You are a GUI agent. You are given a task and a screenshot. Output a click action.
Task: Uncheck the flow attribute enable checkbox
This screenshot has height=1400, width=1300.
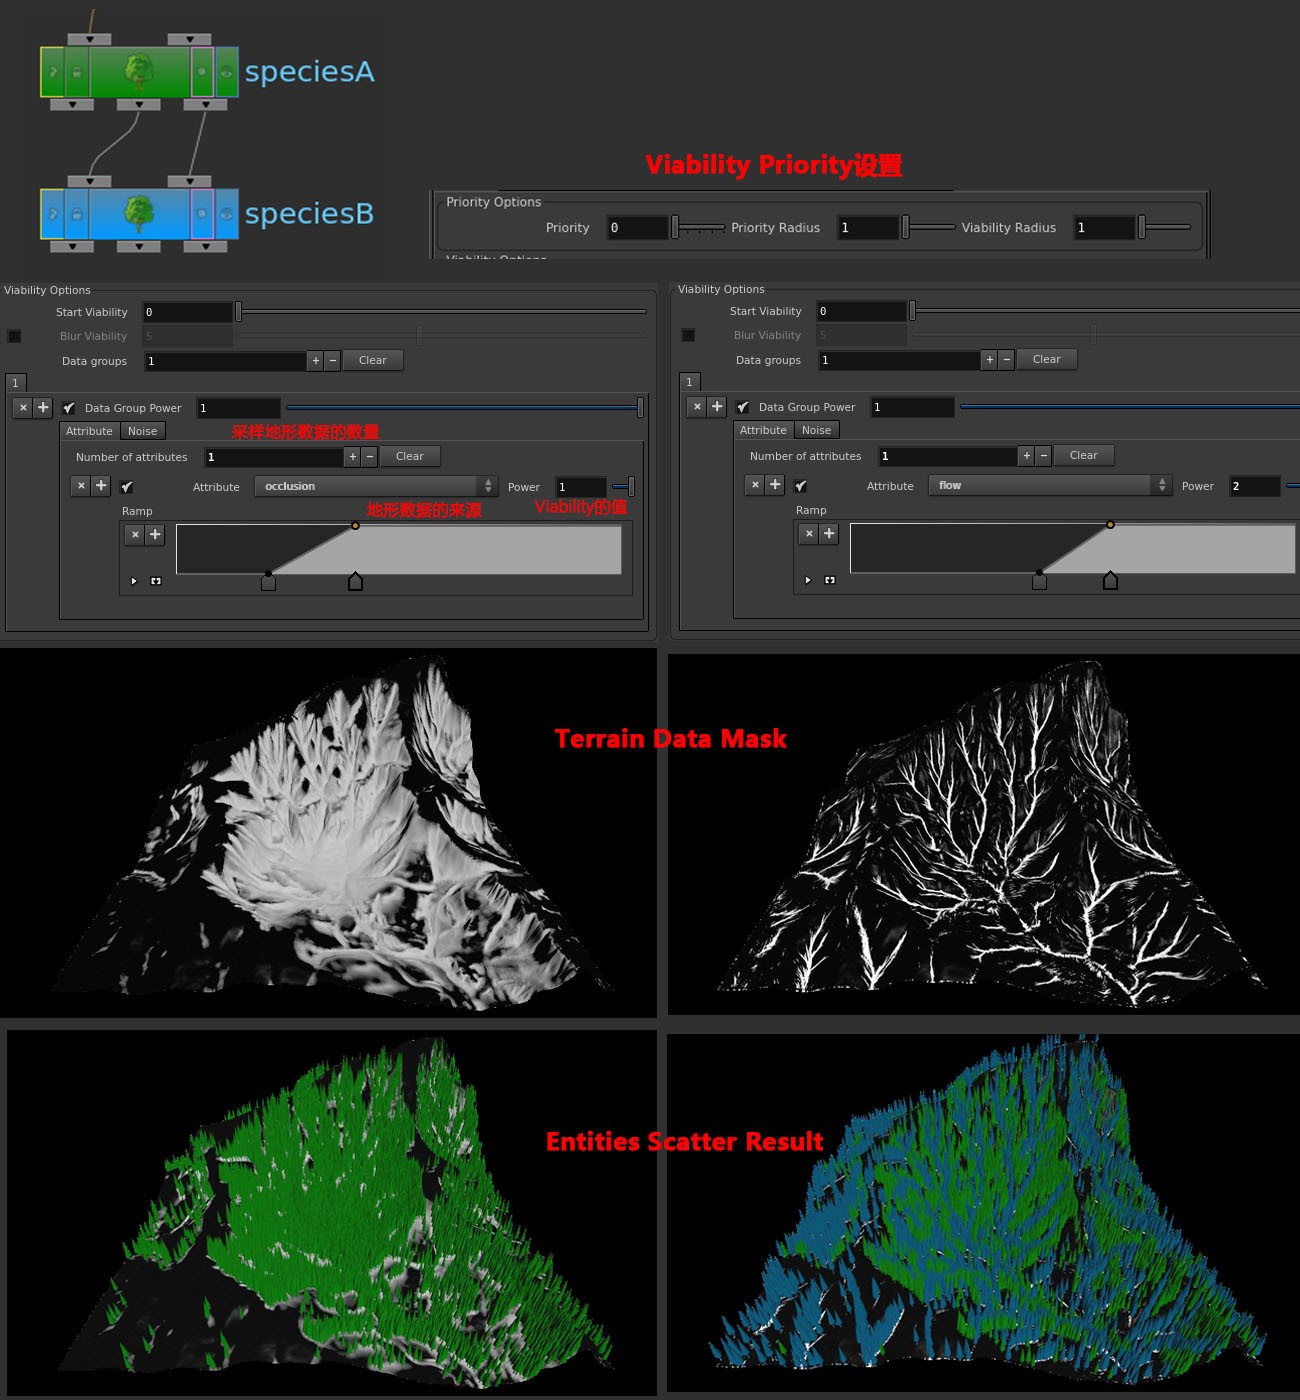(x=801, y=486)
